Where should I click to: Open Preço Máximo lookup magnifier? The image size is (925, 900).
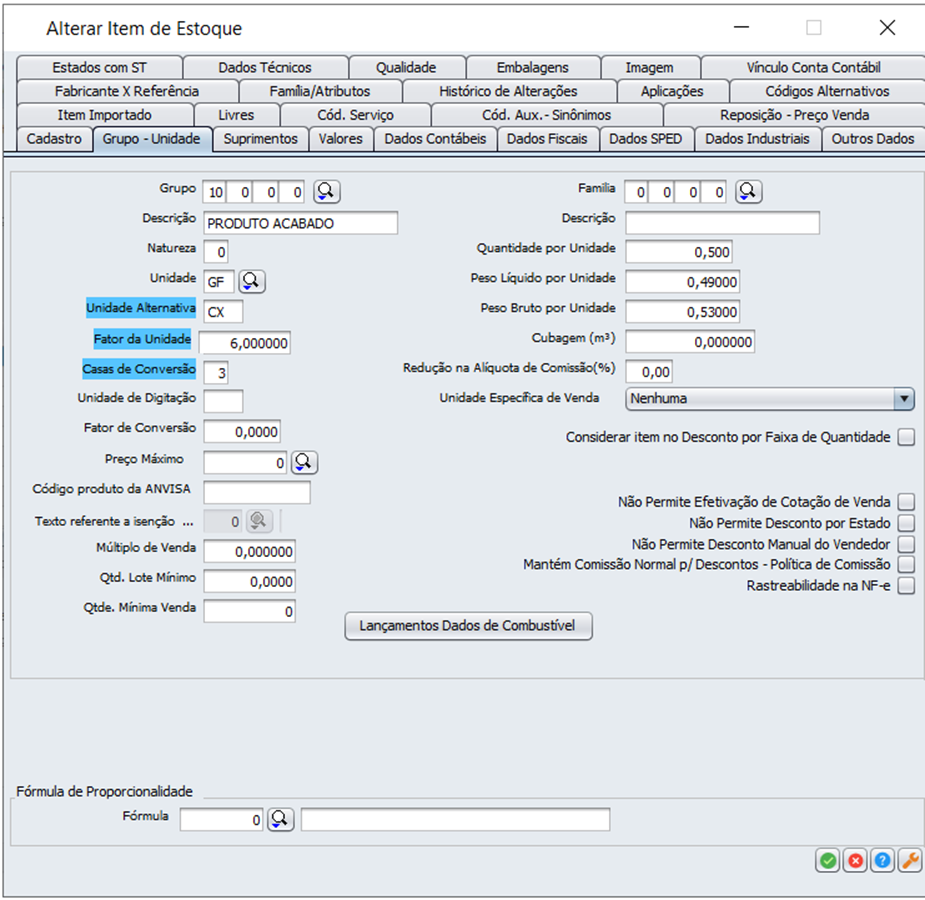[304, 462]
